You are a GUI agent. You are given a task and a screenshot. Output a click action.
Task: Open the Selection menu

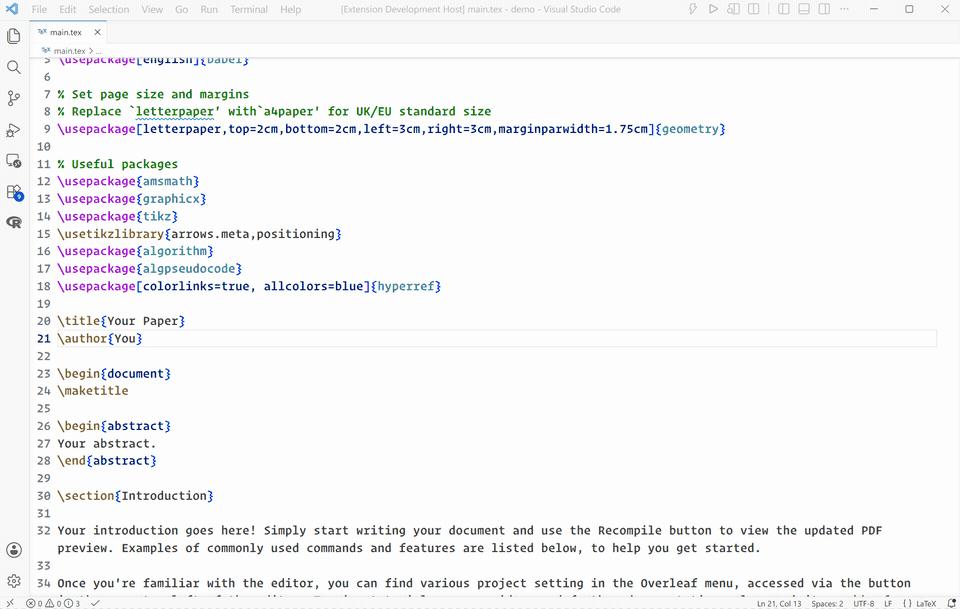(x=108, y=9)
